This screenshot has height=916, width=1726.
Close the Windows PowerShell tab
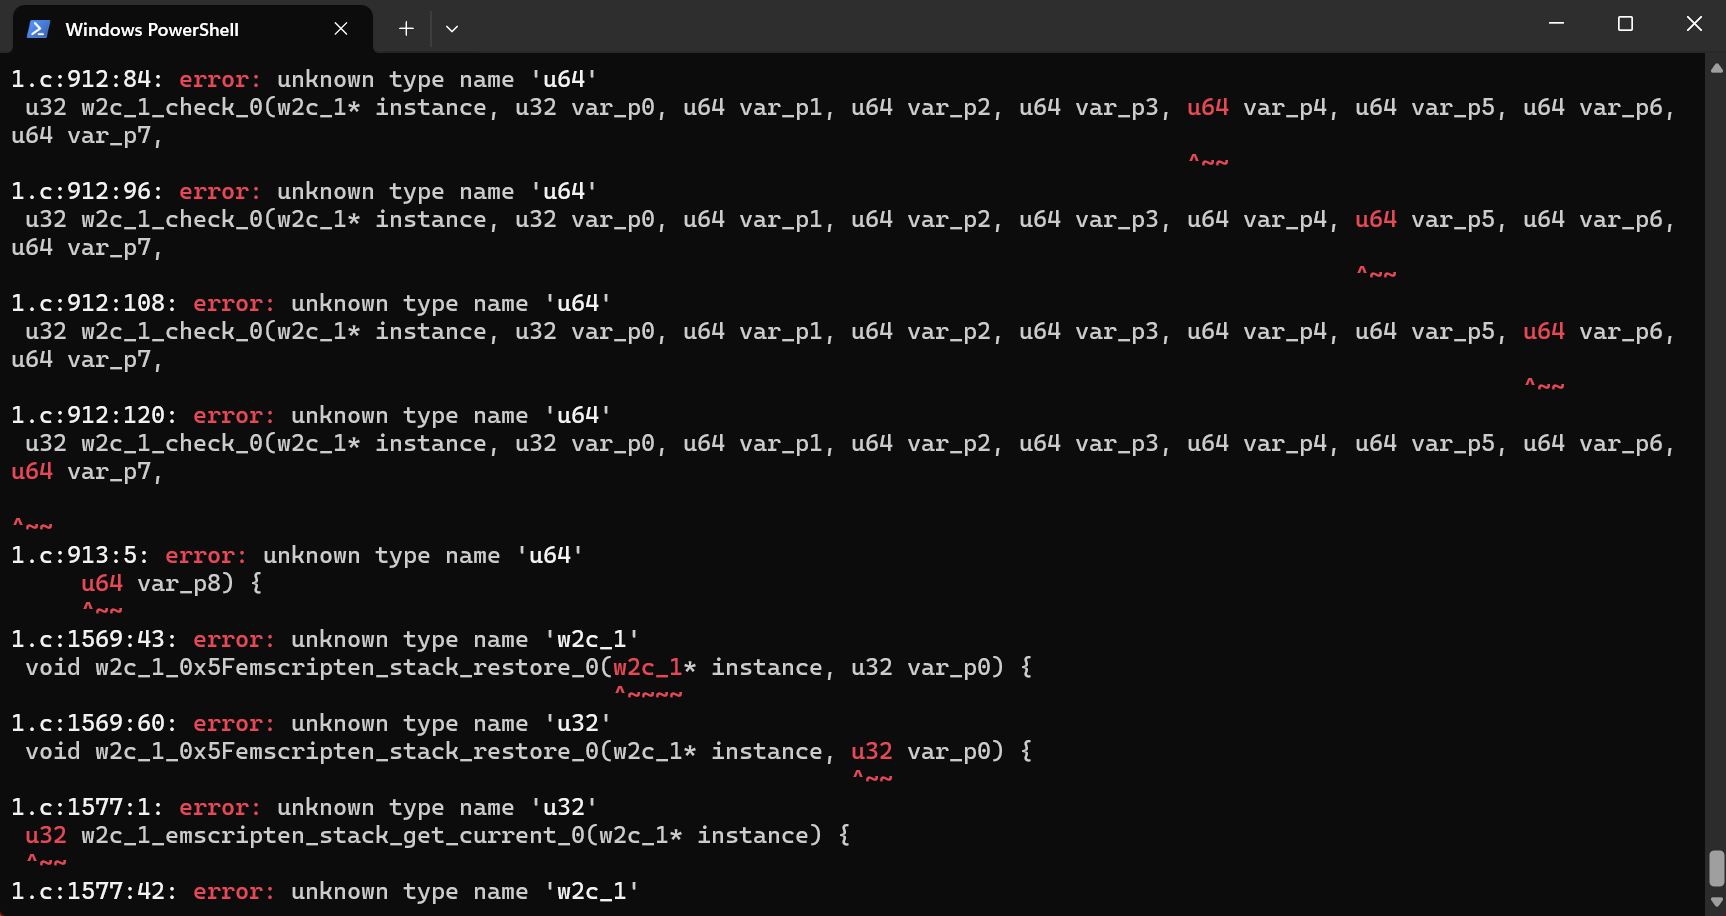(x=341, y=29)
